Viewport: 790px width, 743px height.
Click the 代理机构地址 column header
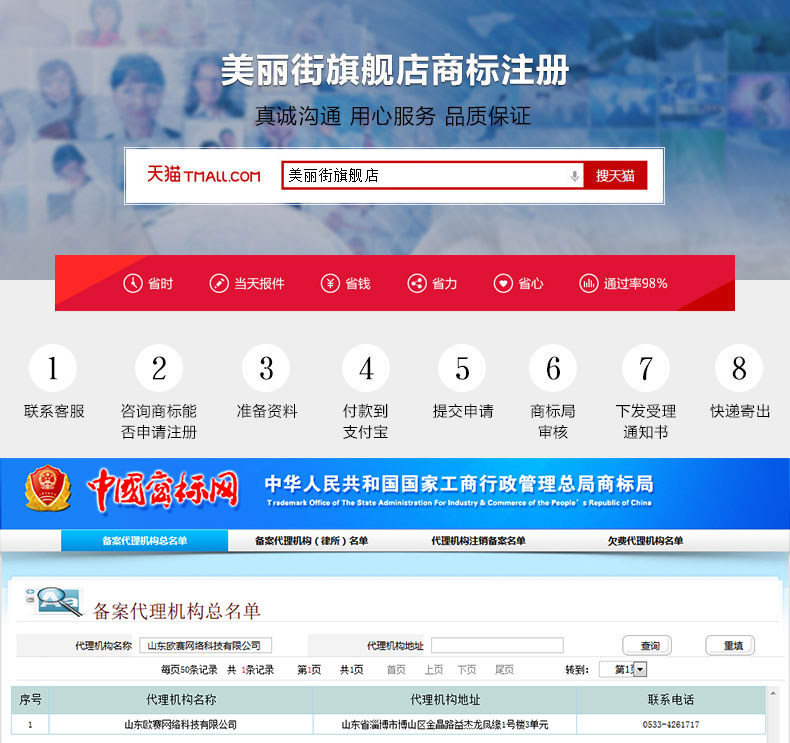point(445,699)
